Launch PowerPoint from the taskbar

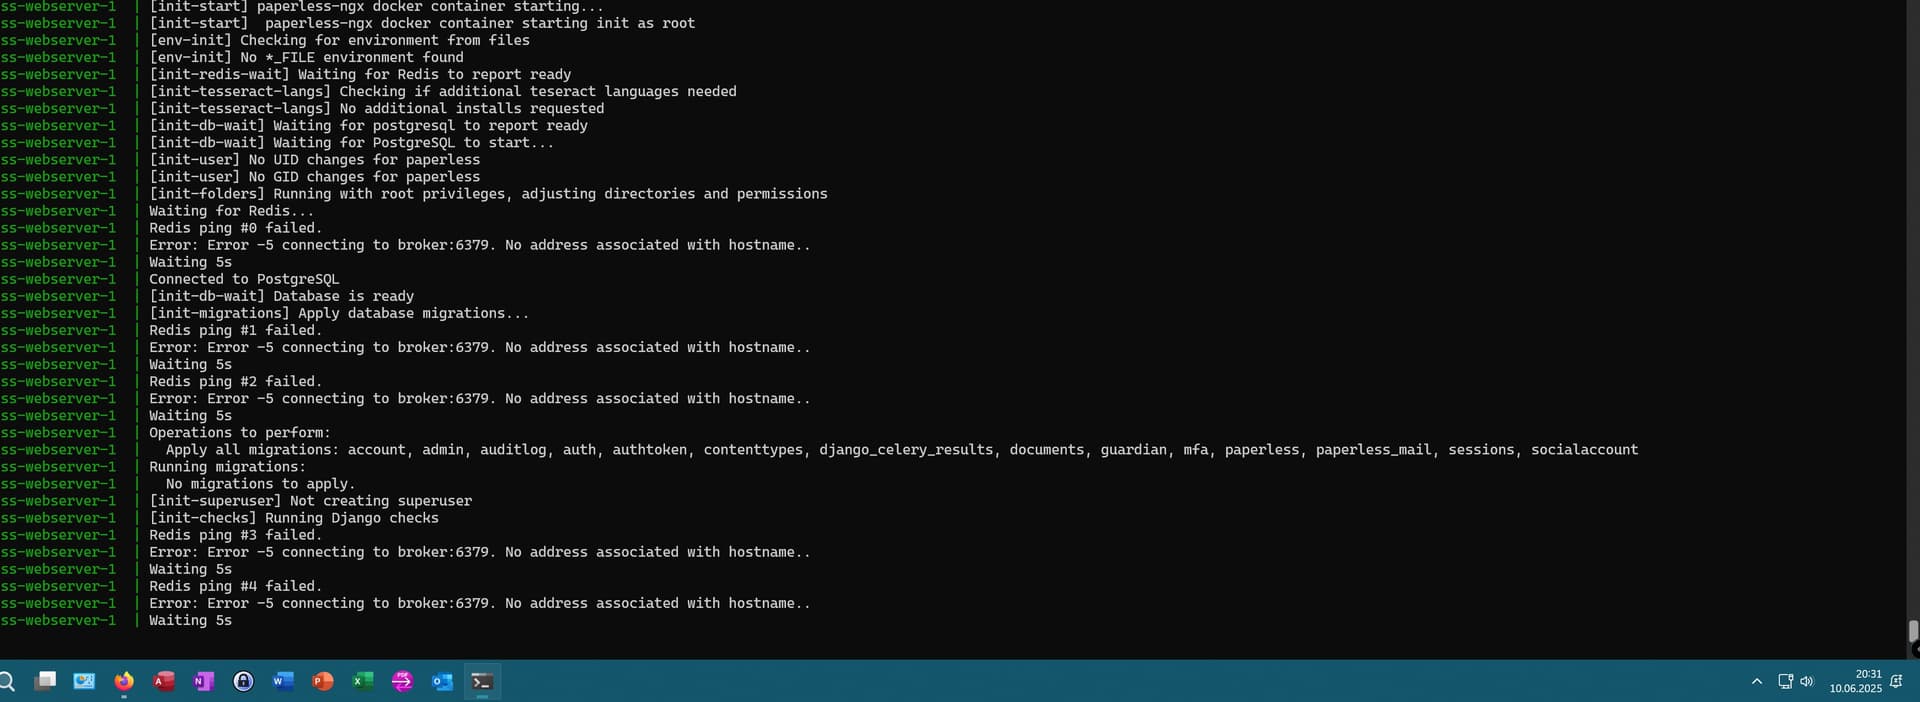(x=323, y=682)
